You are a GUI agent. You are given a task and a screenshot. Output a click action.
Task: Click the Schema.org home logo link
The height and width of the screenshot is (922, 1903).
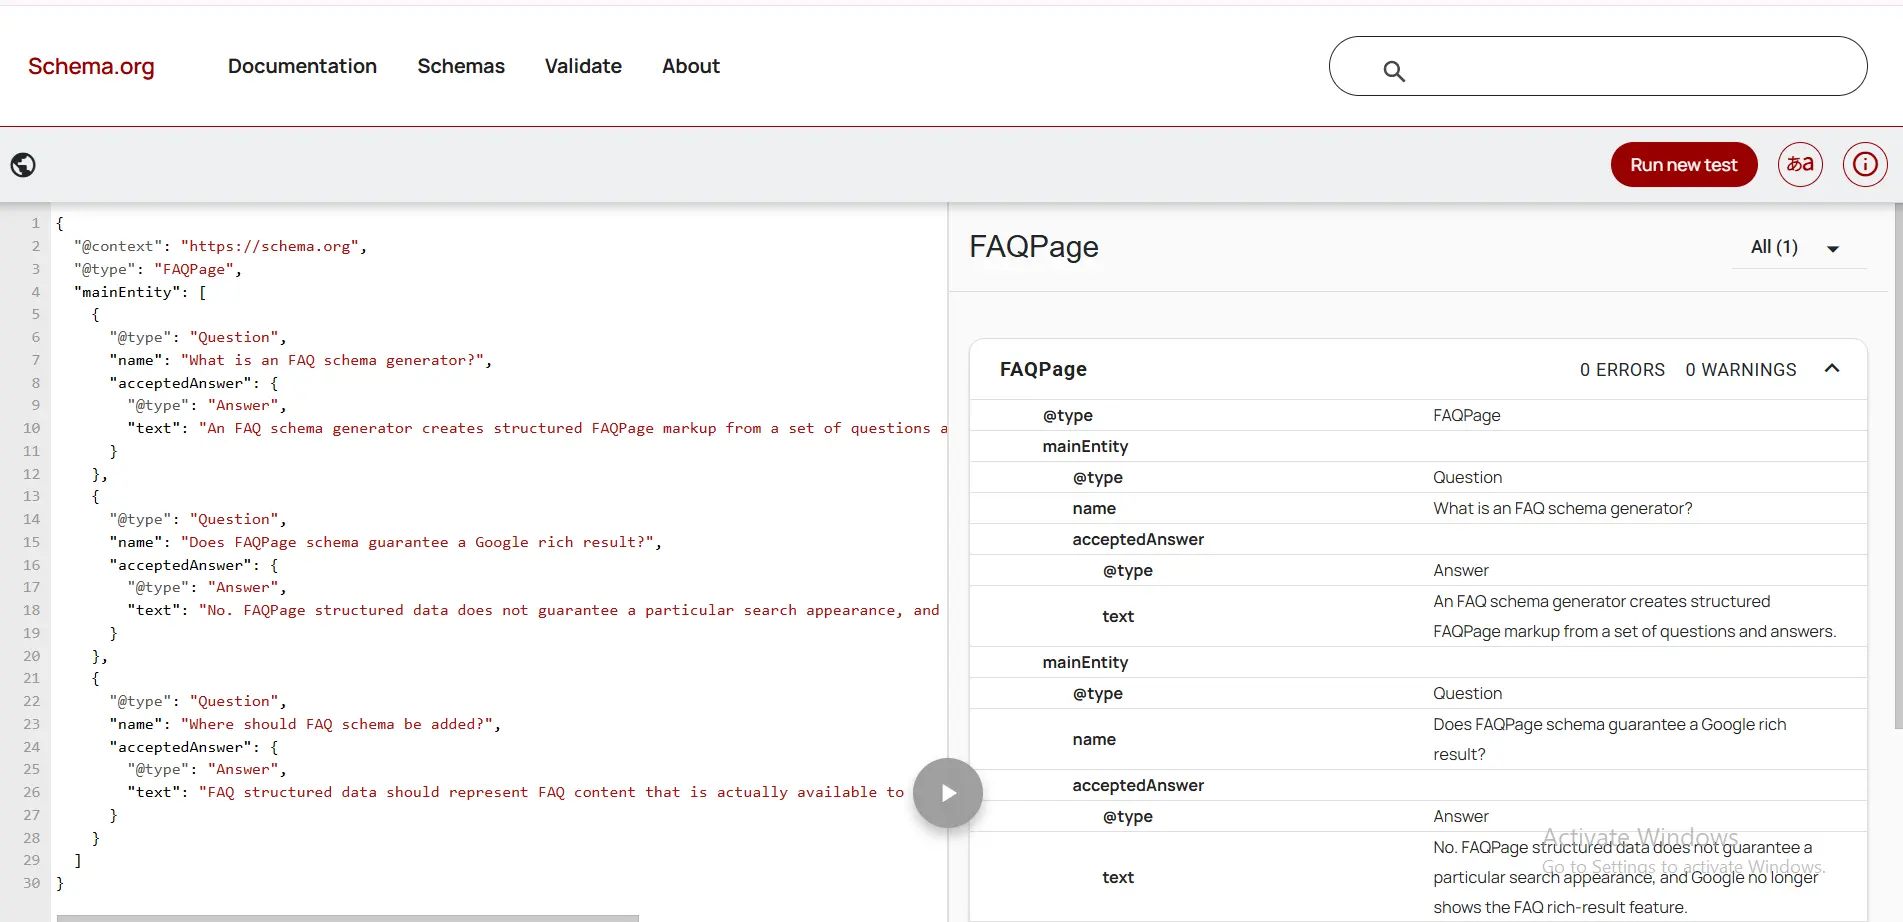pyautogui.click(x=91, y=66)
